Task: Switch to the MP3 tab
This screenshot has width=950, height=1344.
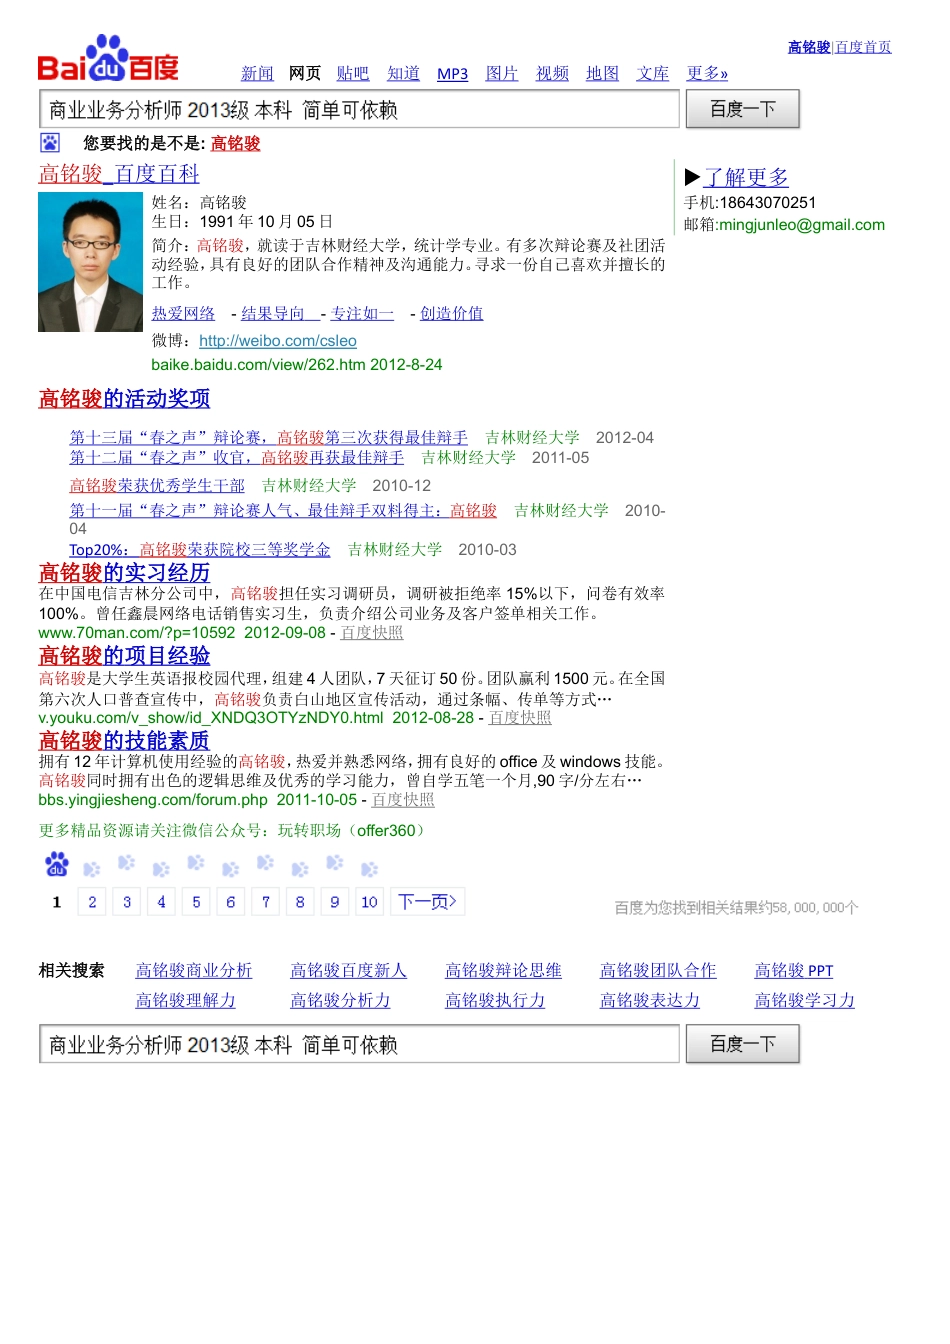Action: coord(453,74)
